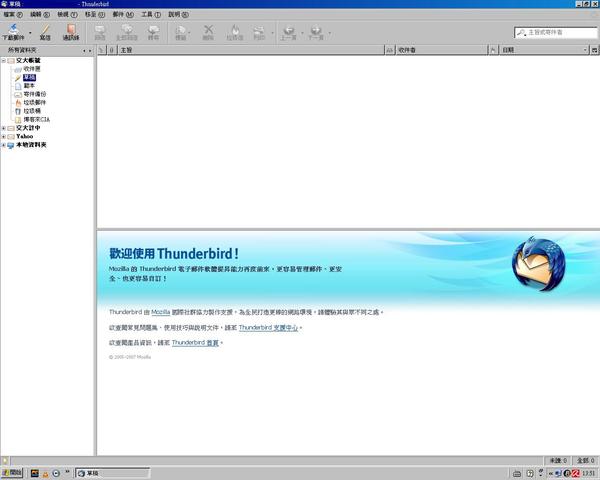Open the Templates (範本) folder
The height and width of the screenshot is (480, 600).
[x=29, y=86]
